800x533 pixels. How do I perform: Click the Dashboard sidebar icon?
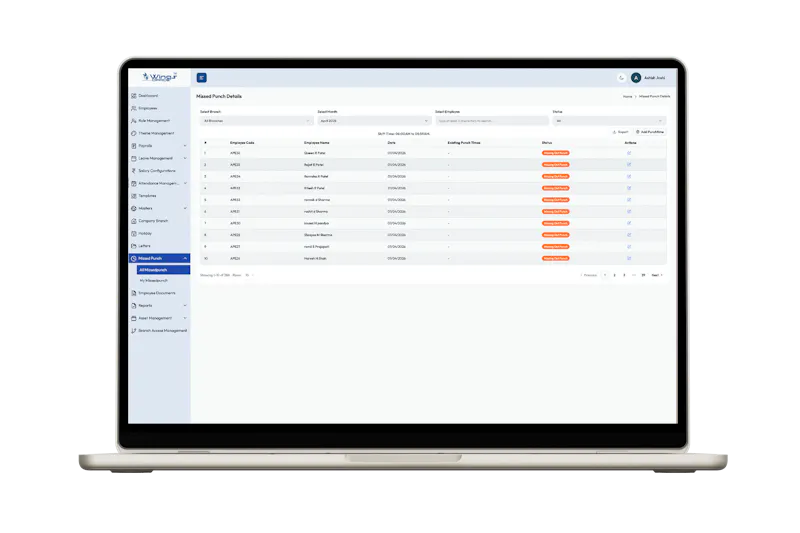134,96
